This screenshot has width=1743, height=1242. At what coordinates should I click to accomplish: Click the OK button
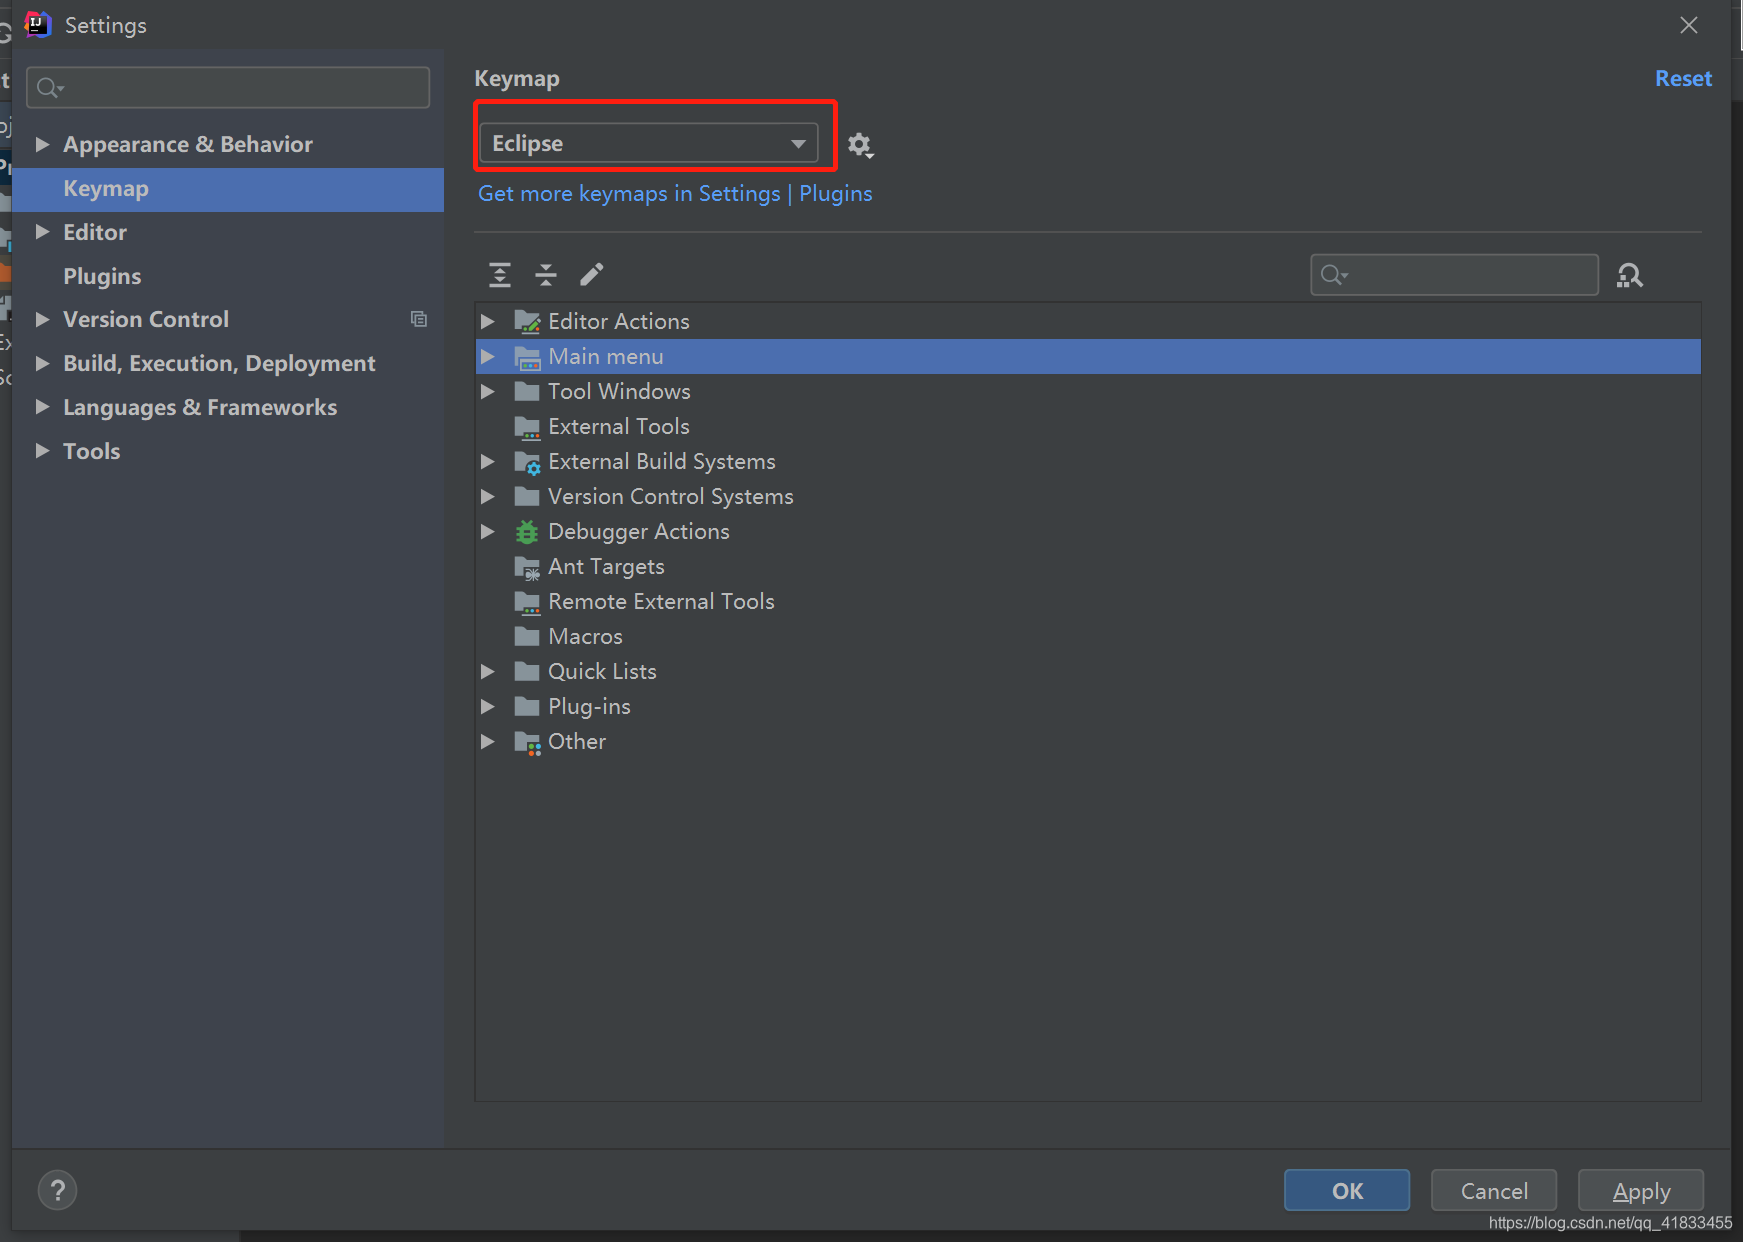(1347, 1190)
